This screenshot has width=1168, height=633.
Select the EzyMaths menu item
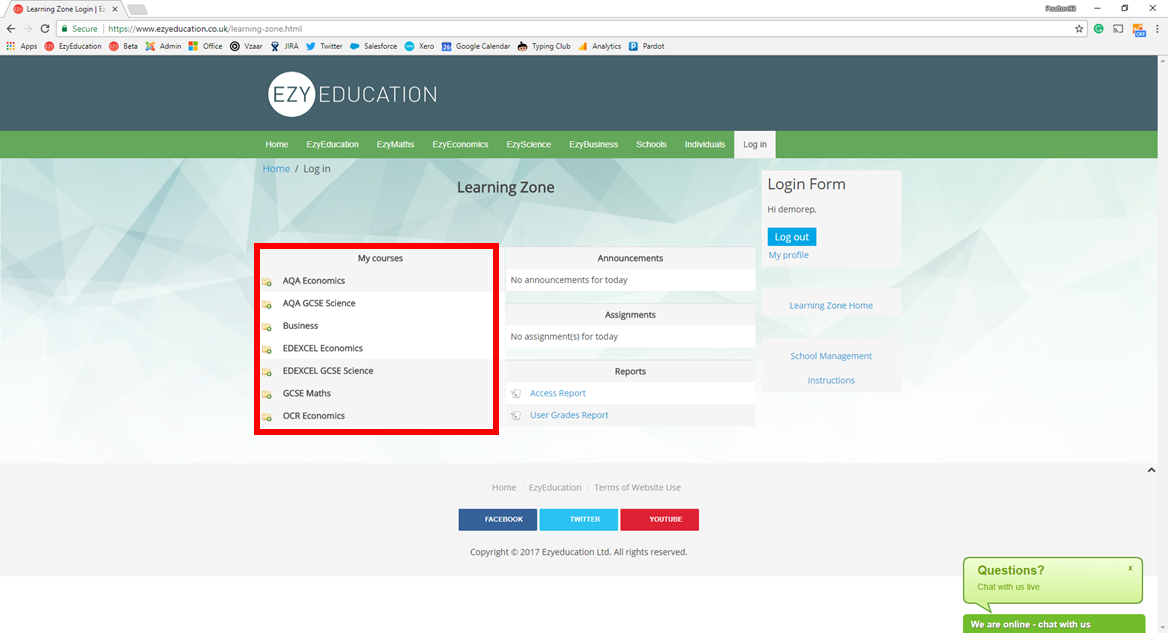tap(395, 144)
